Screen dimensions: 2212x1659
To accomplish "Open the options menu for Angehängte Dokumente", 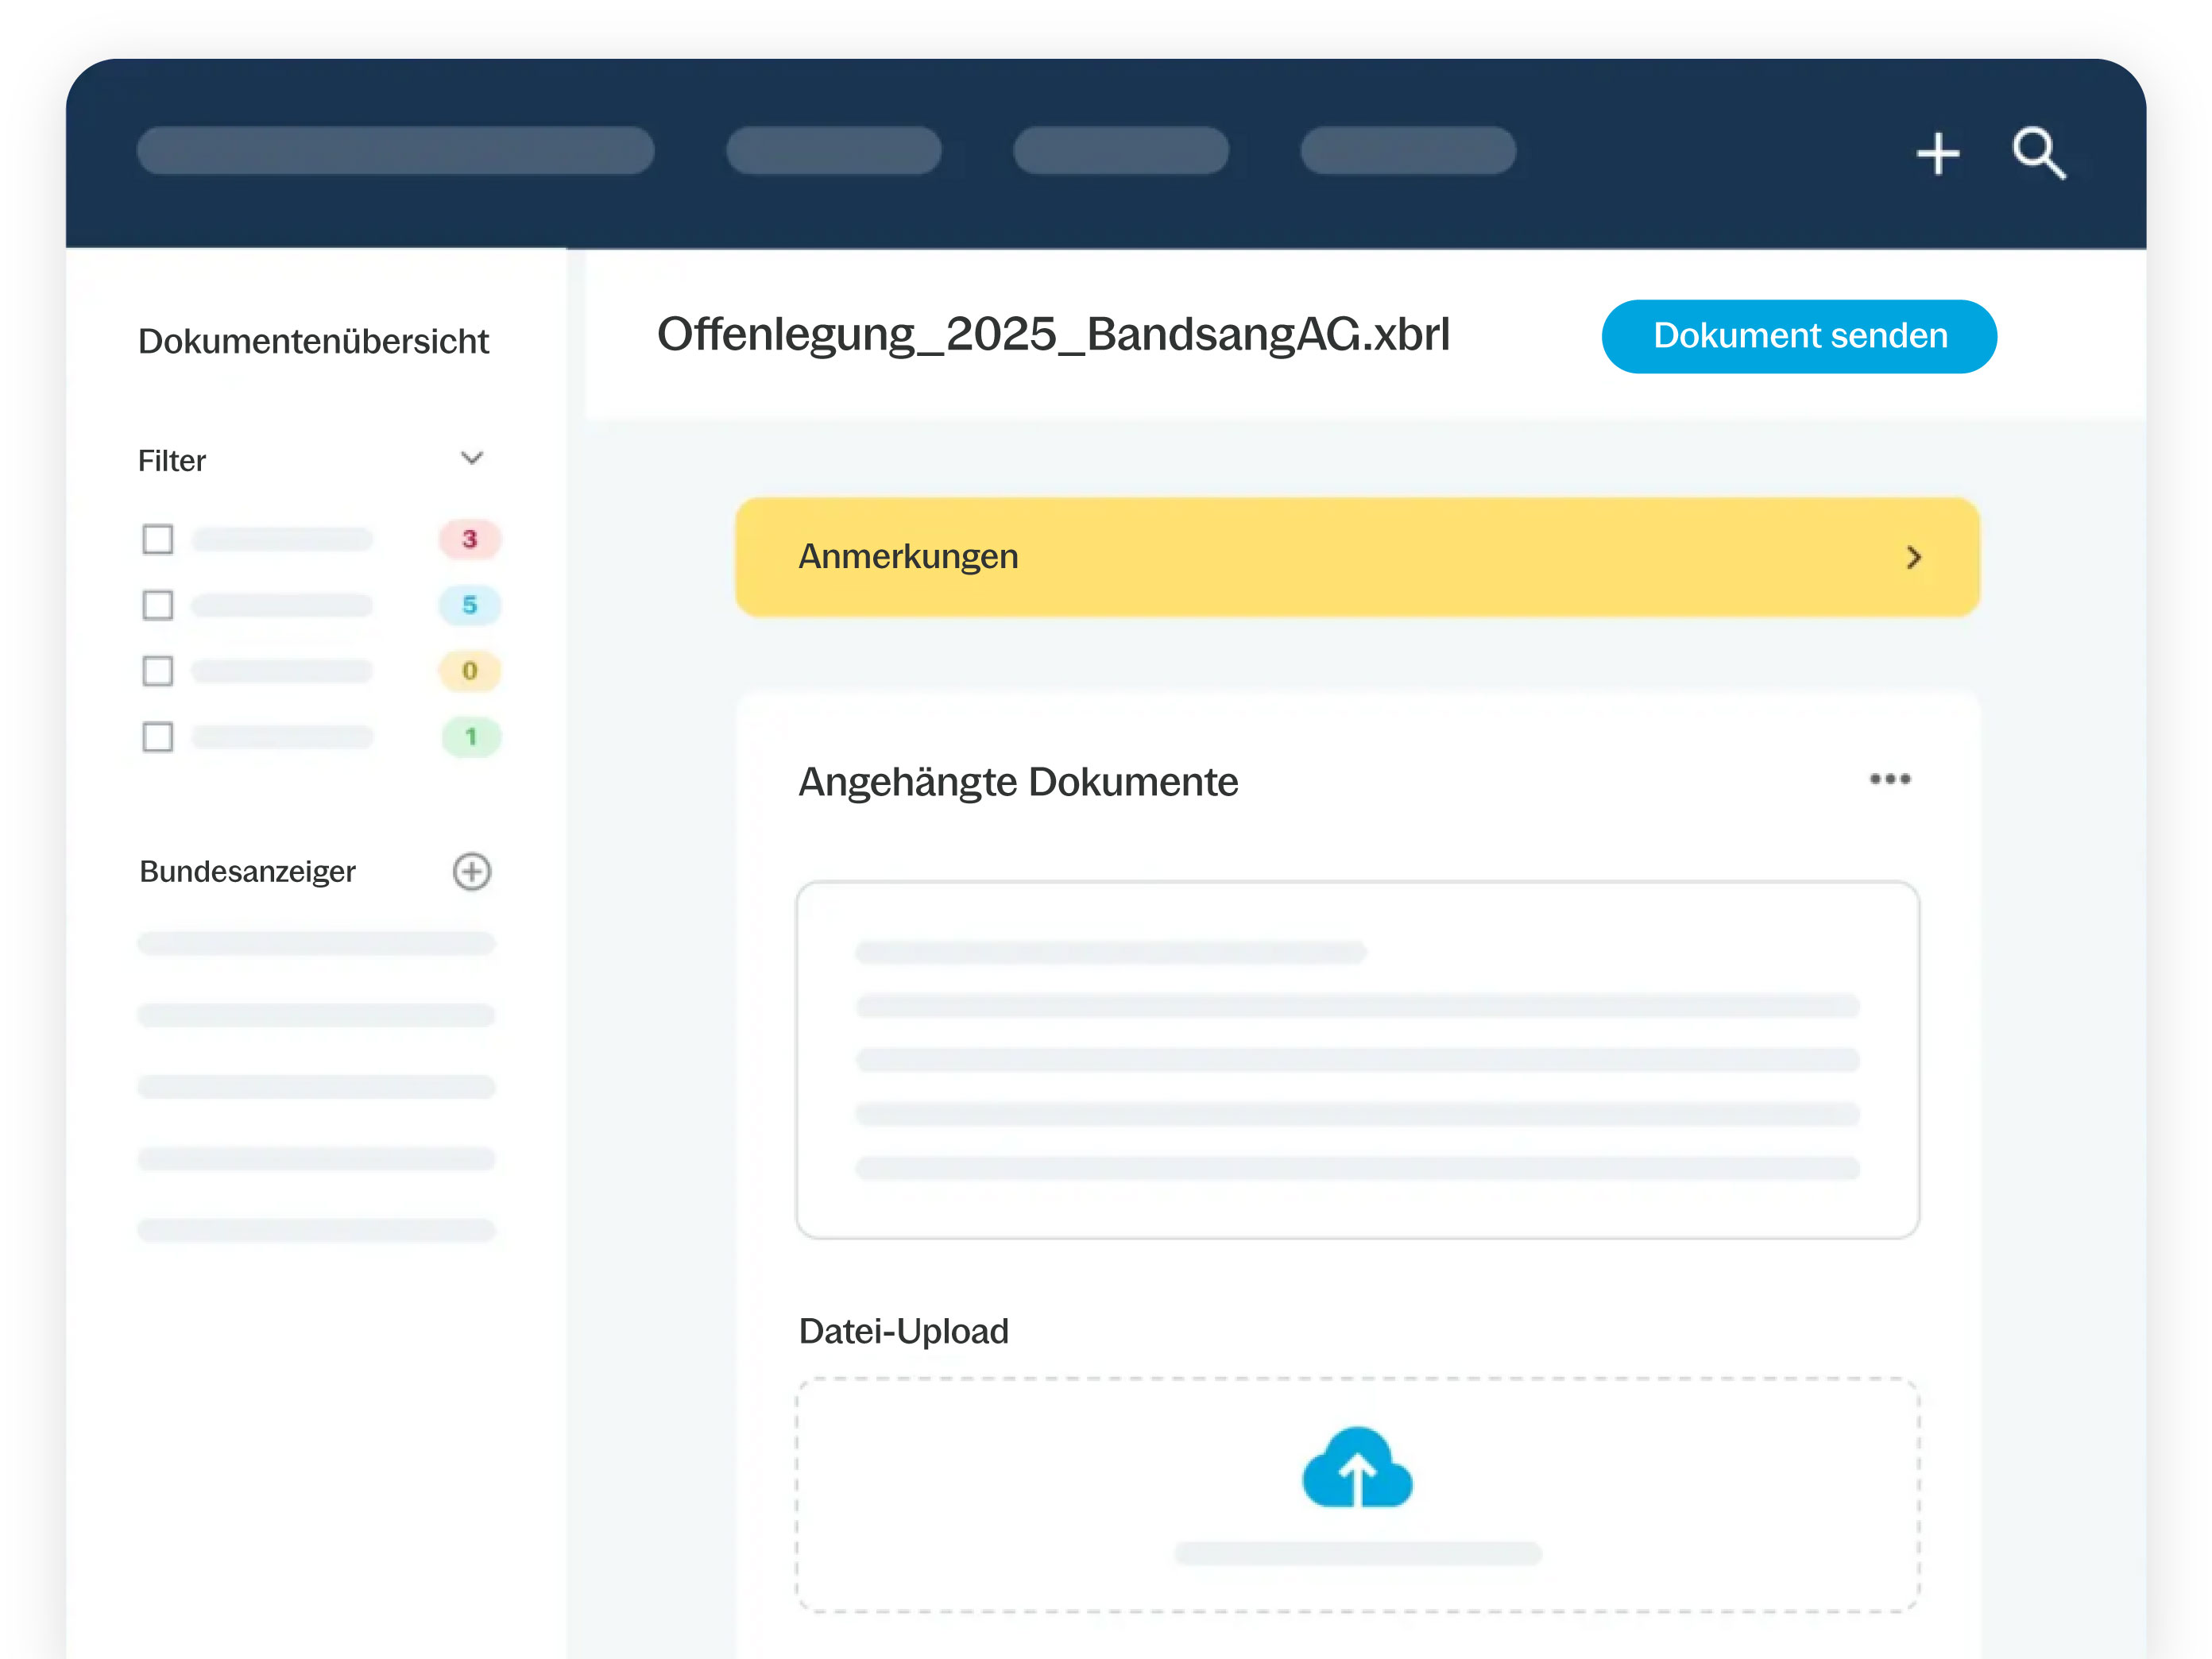I will [x=1889, y=780].
